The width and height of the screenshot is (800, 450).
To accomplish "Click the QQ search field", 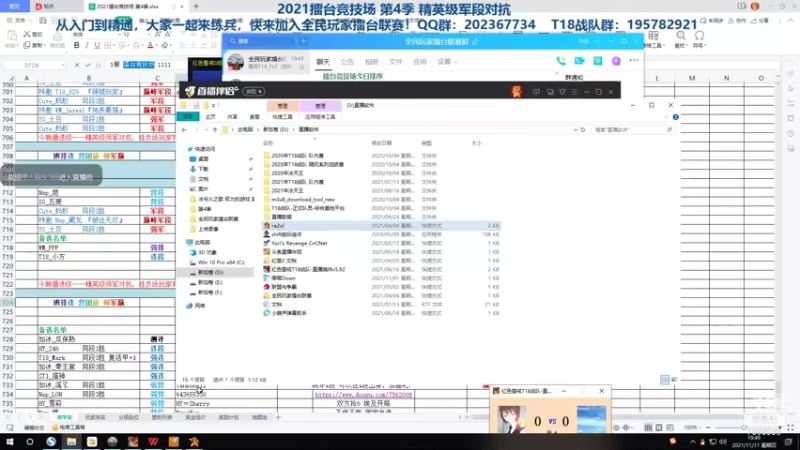I will point(261,41).
